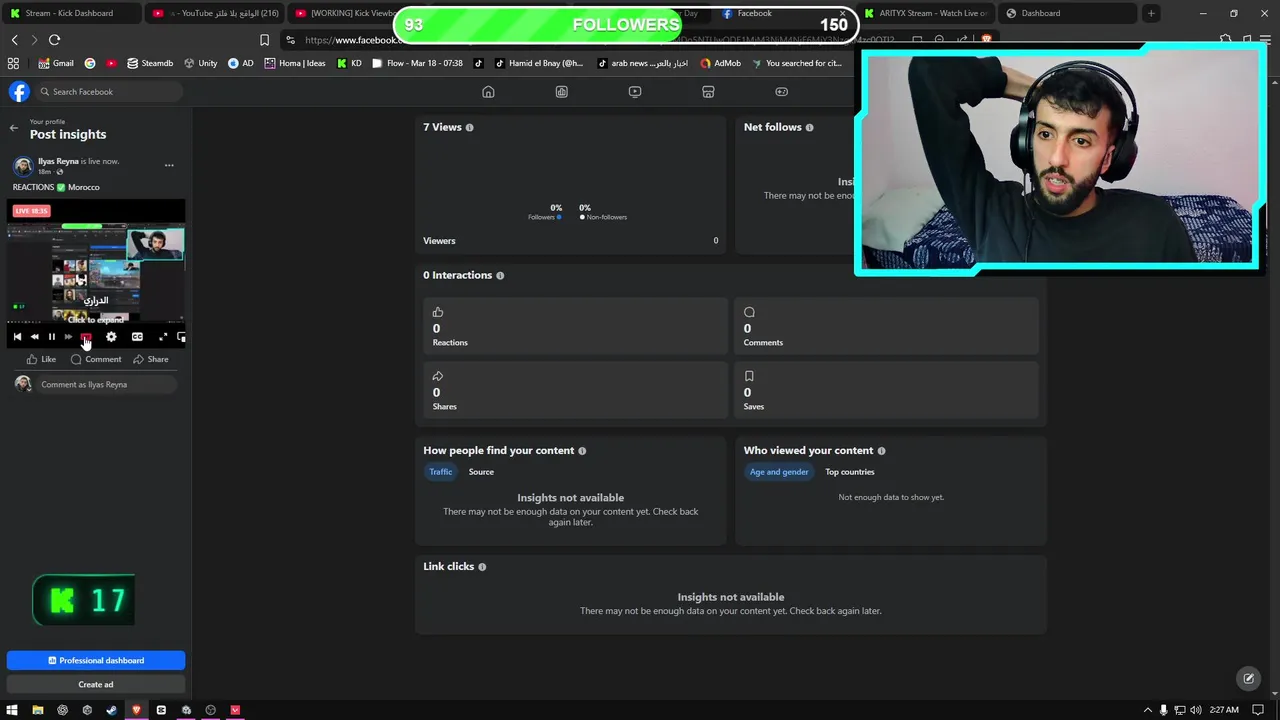Viewport: 1280px width, 720px height.
Task: Click the Facebook logo icon
Action: [19, 92]
